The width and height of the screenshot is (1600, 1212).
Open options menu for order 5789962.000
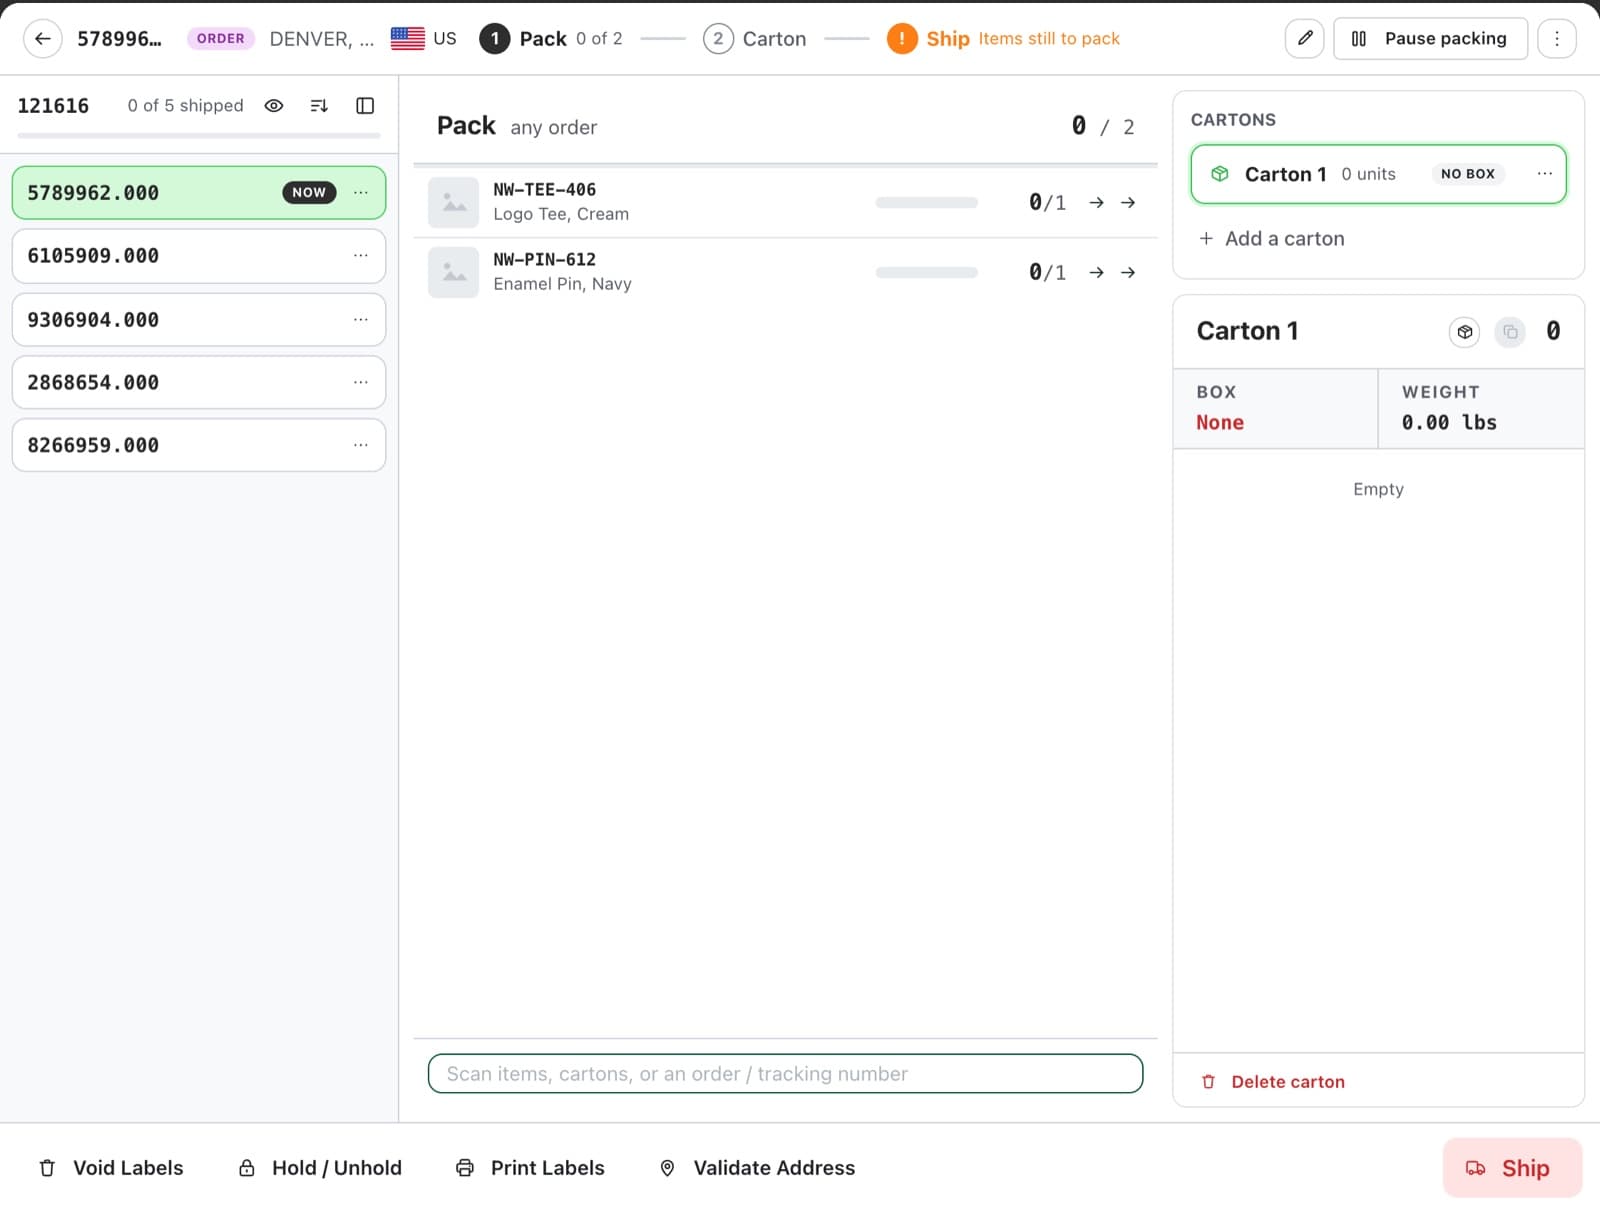coord(361,193)
